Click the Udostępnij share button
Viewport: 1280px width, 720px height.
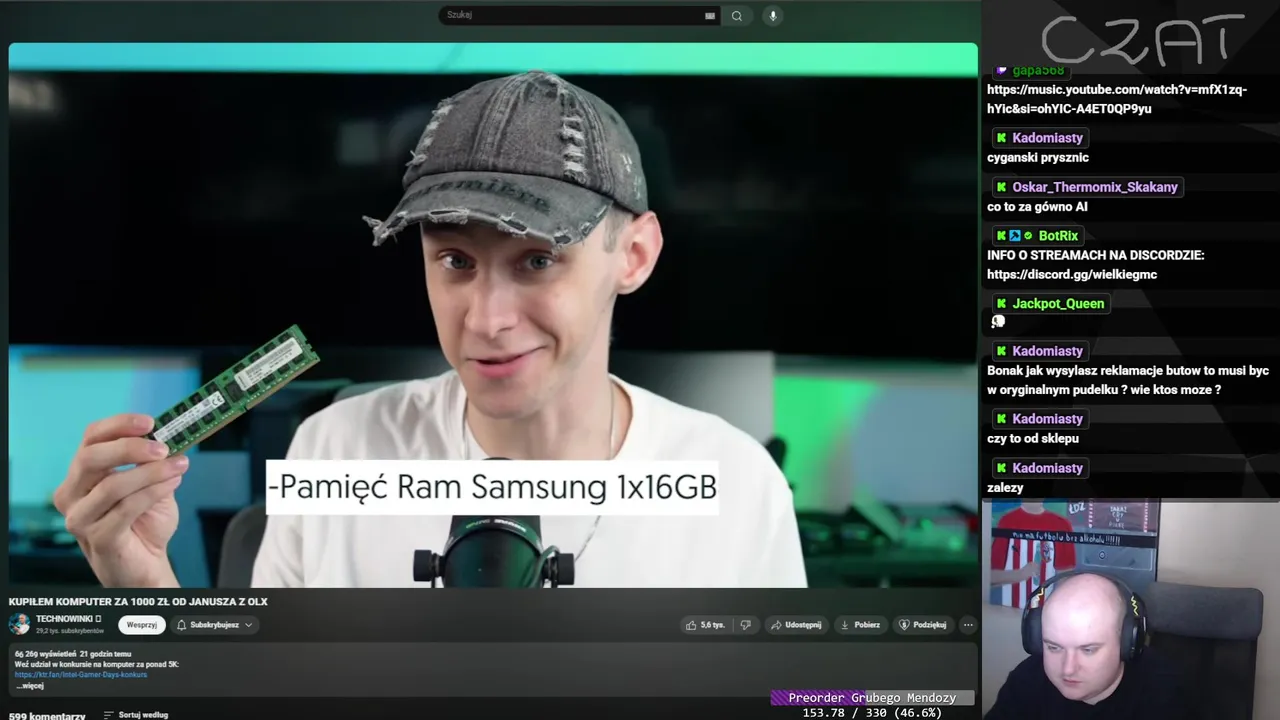[x=796, y=625]
